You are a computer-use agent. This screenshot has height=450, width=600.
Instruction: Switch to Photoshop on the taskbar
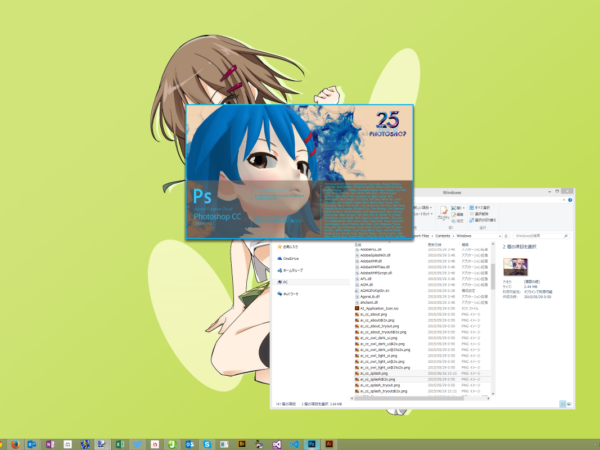coord(311,444)
